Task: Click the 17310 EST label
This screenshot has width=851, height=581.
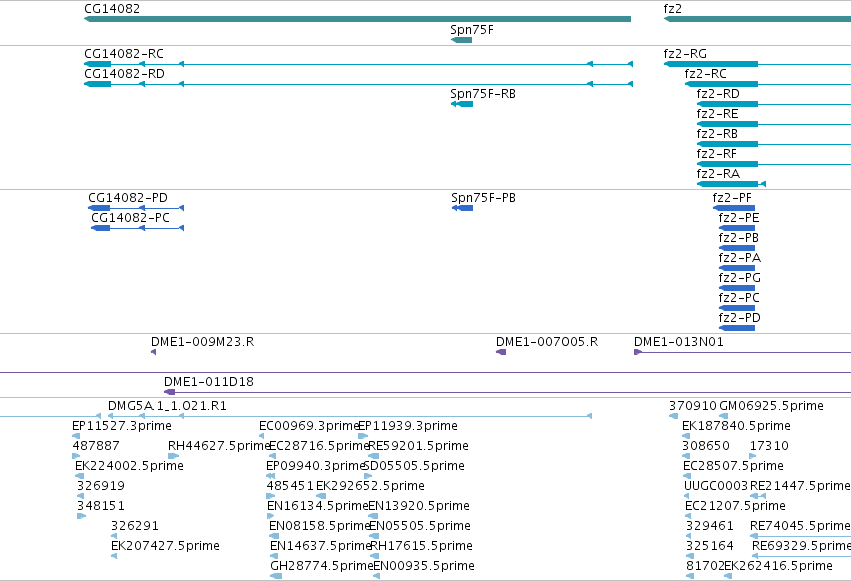Action: tap(769, 446)
